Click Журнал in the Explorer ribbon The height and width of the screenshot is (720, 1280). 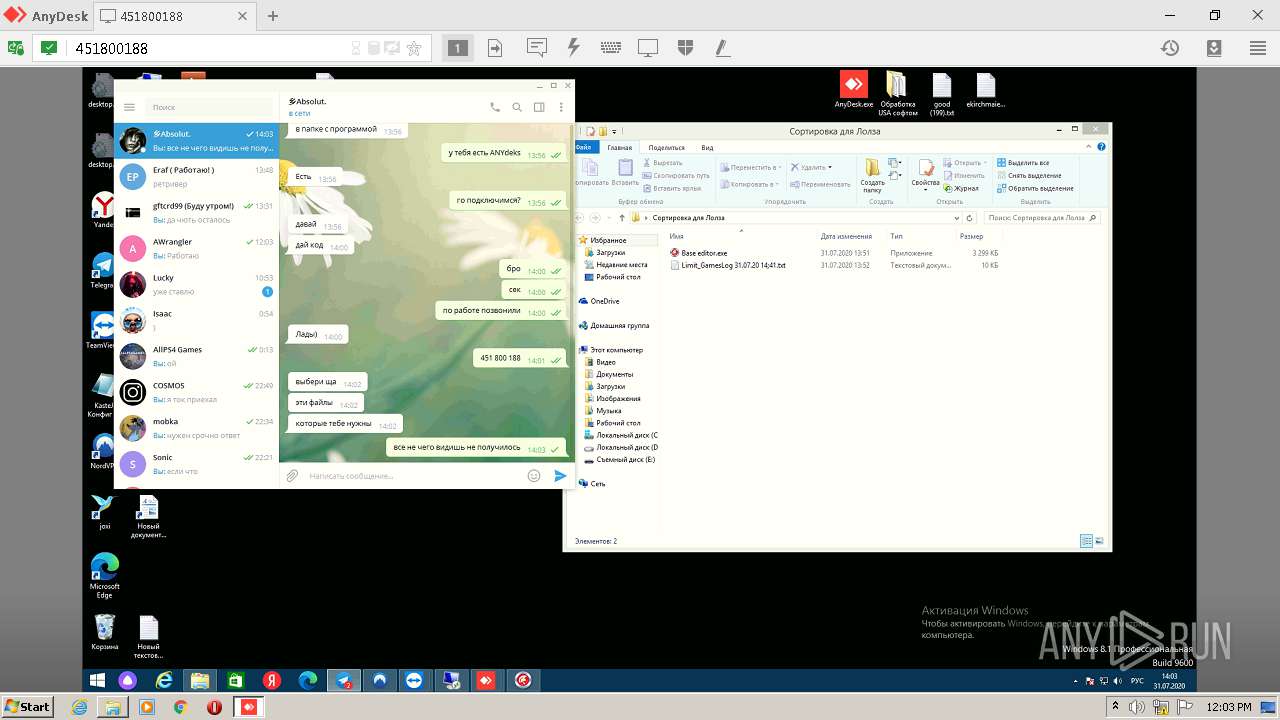[x=961, y=188]
